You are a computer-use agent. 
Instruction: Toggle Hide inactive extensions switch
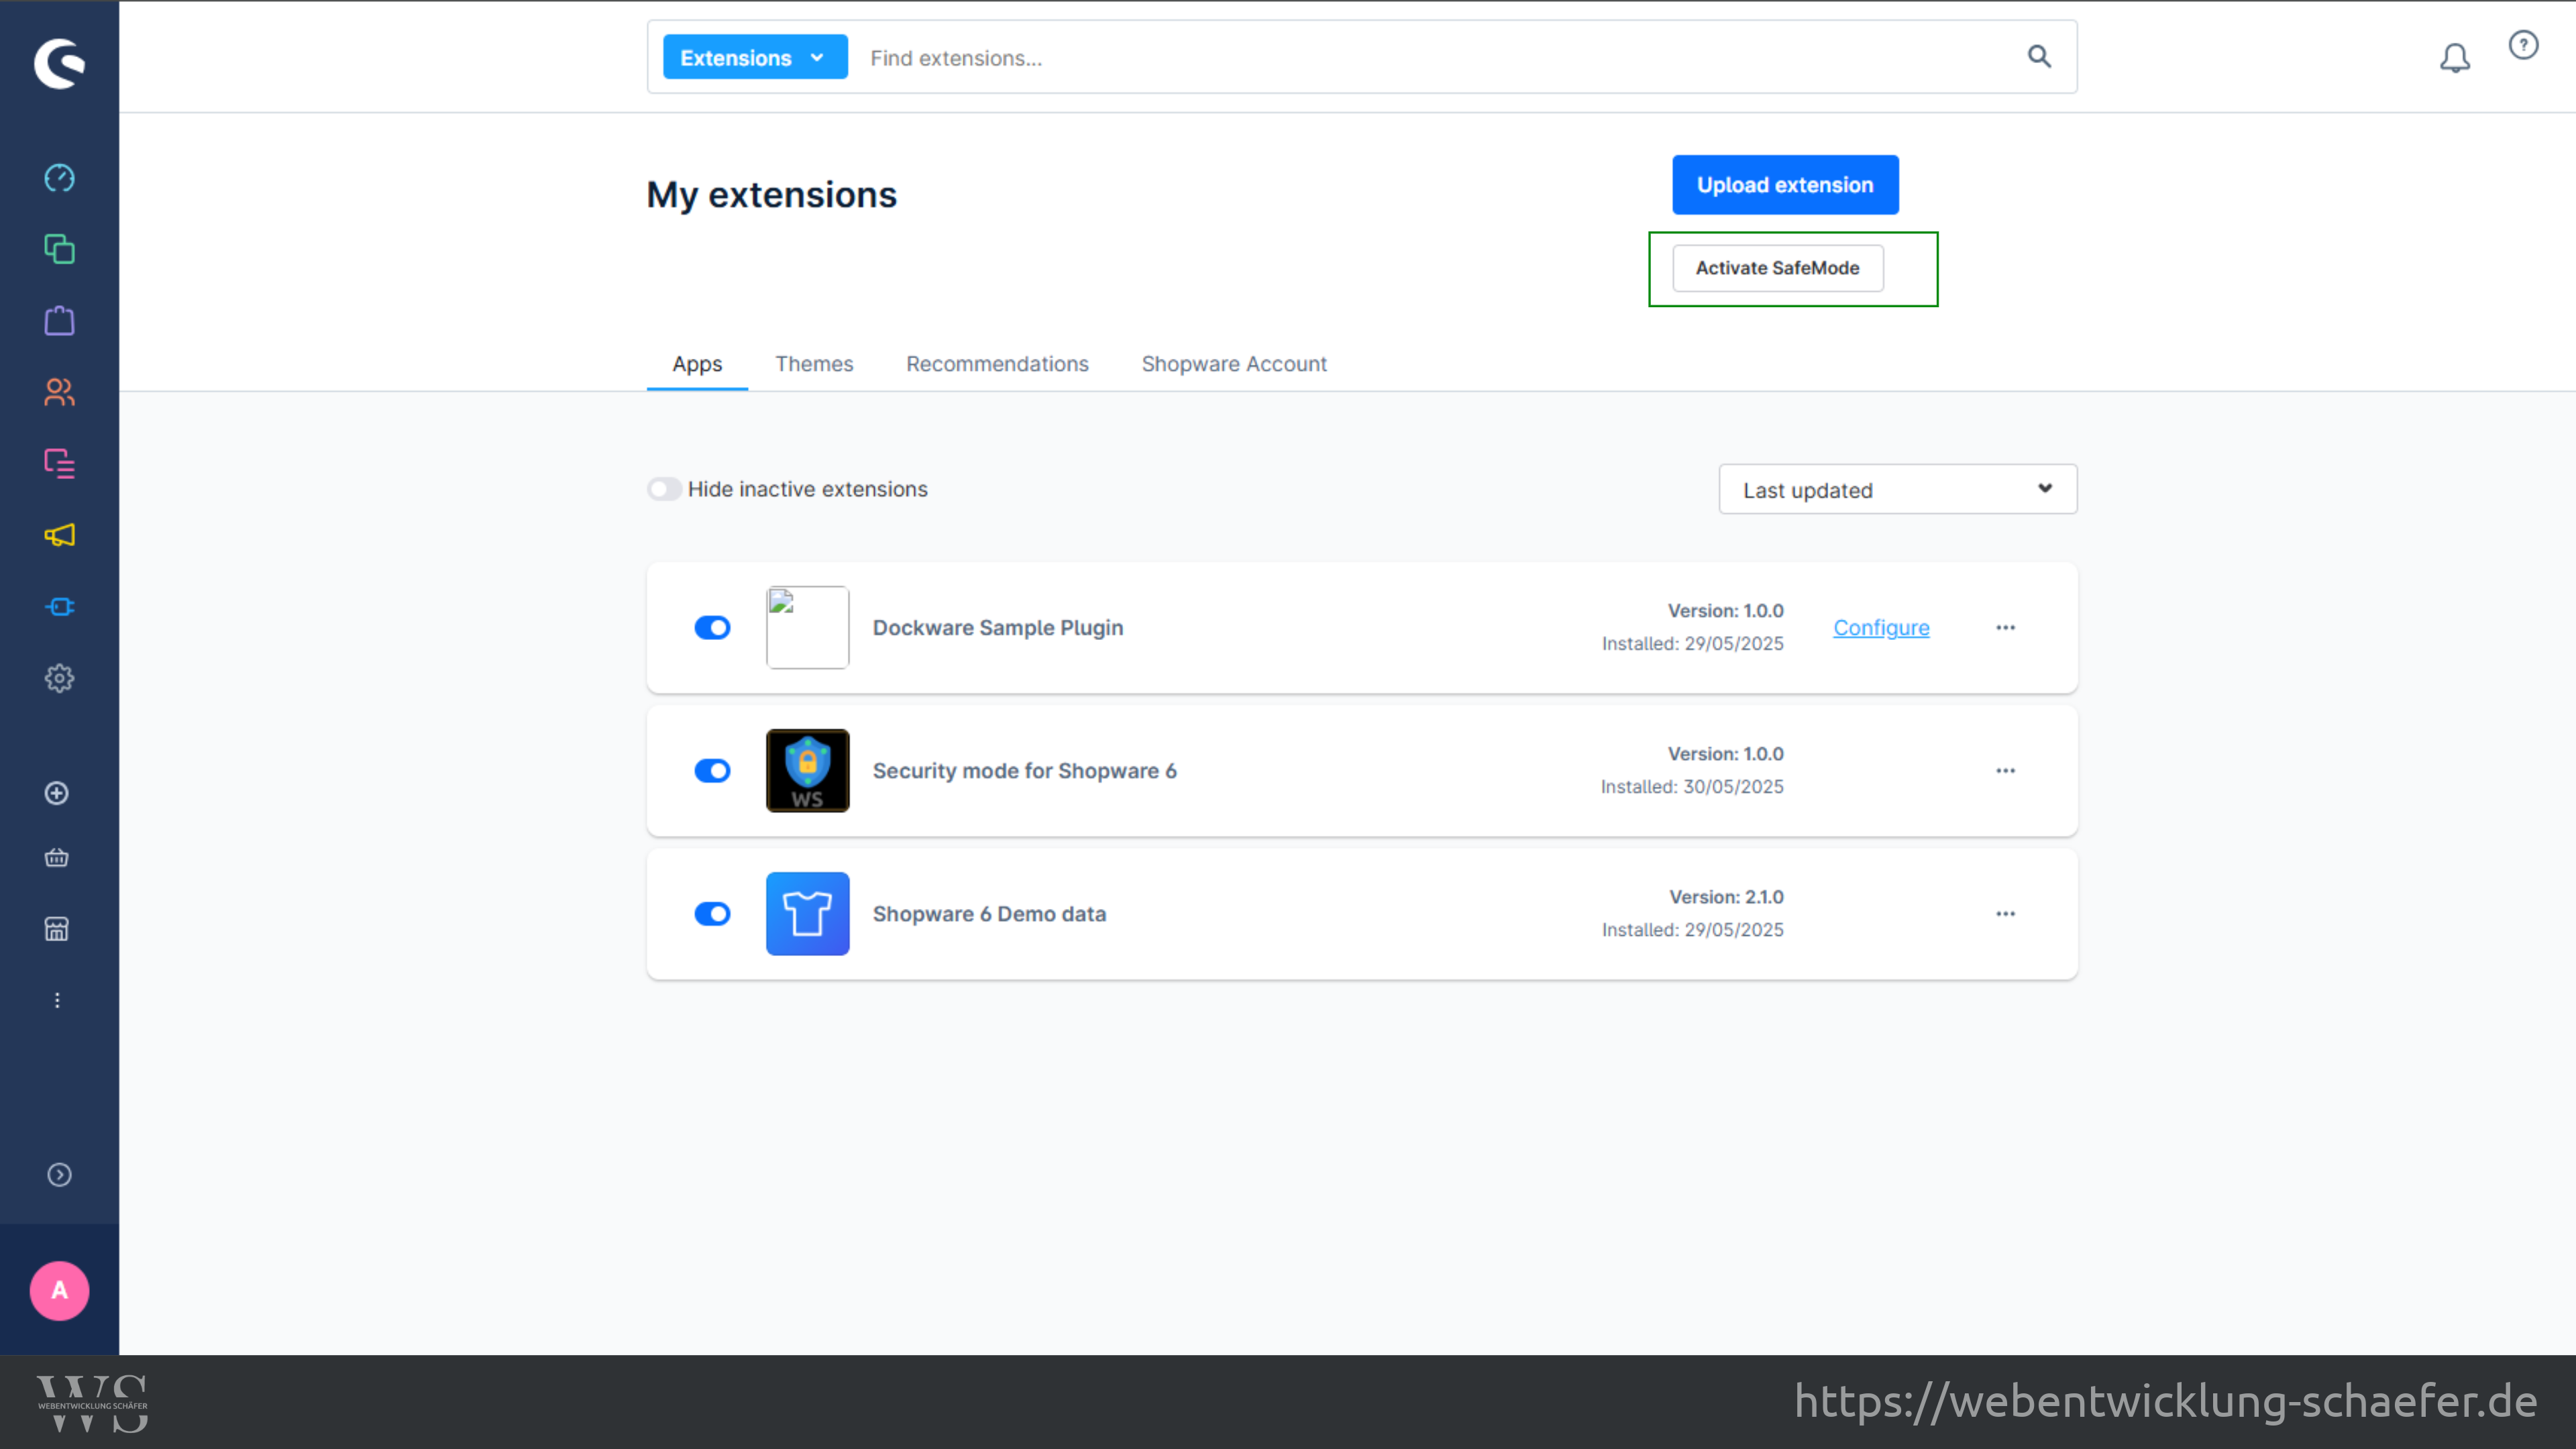click(x=665, y=489)
